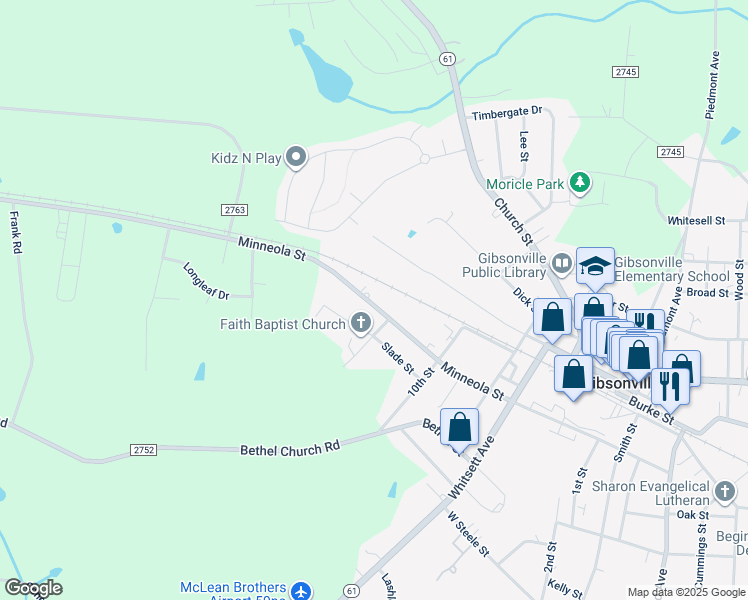Select the Faith Baptist Church cross marker

pyautogui.click(x=361, y=323)
